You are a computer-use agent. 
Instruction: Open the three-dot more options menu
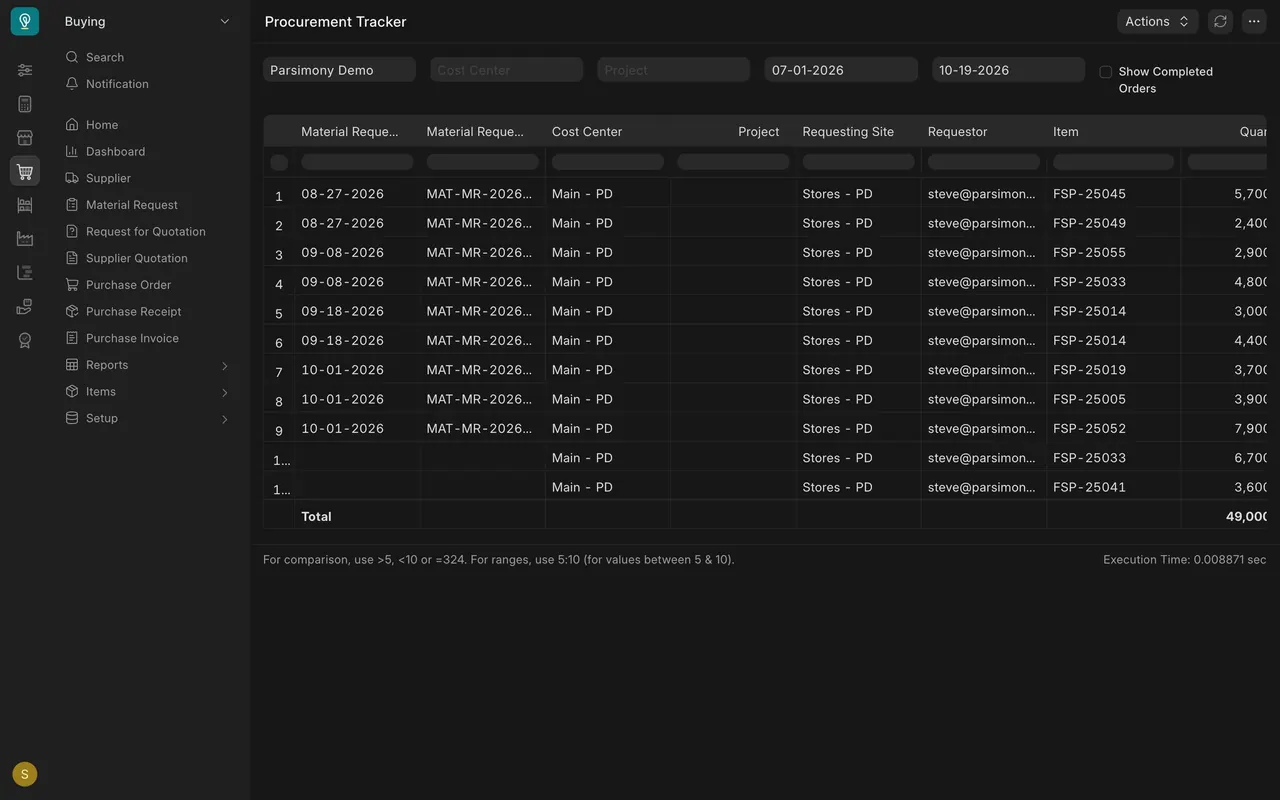tap(1254, 21)
